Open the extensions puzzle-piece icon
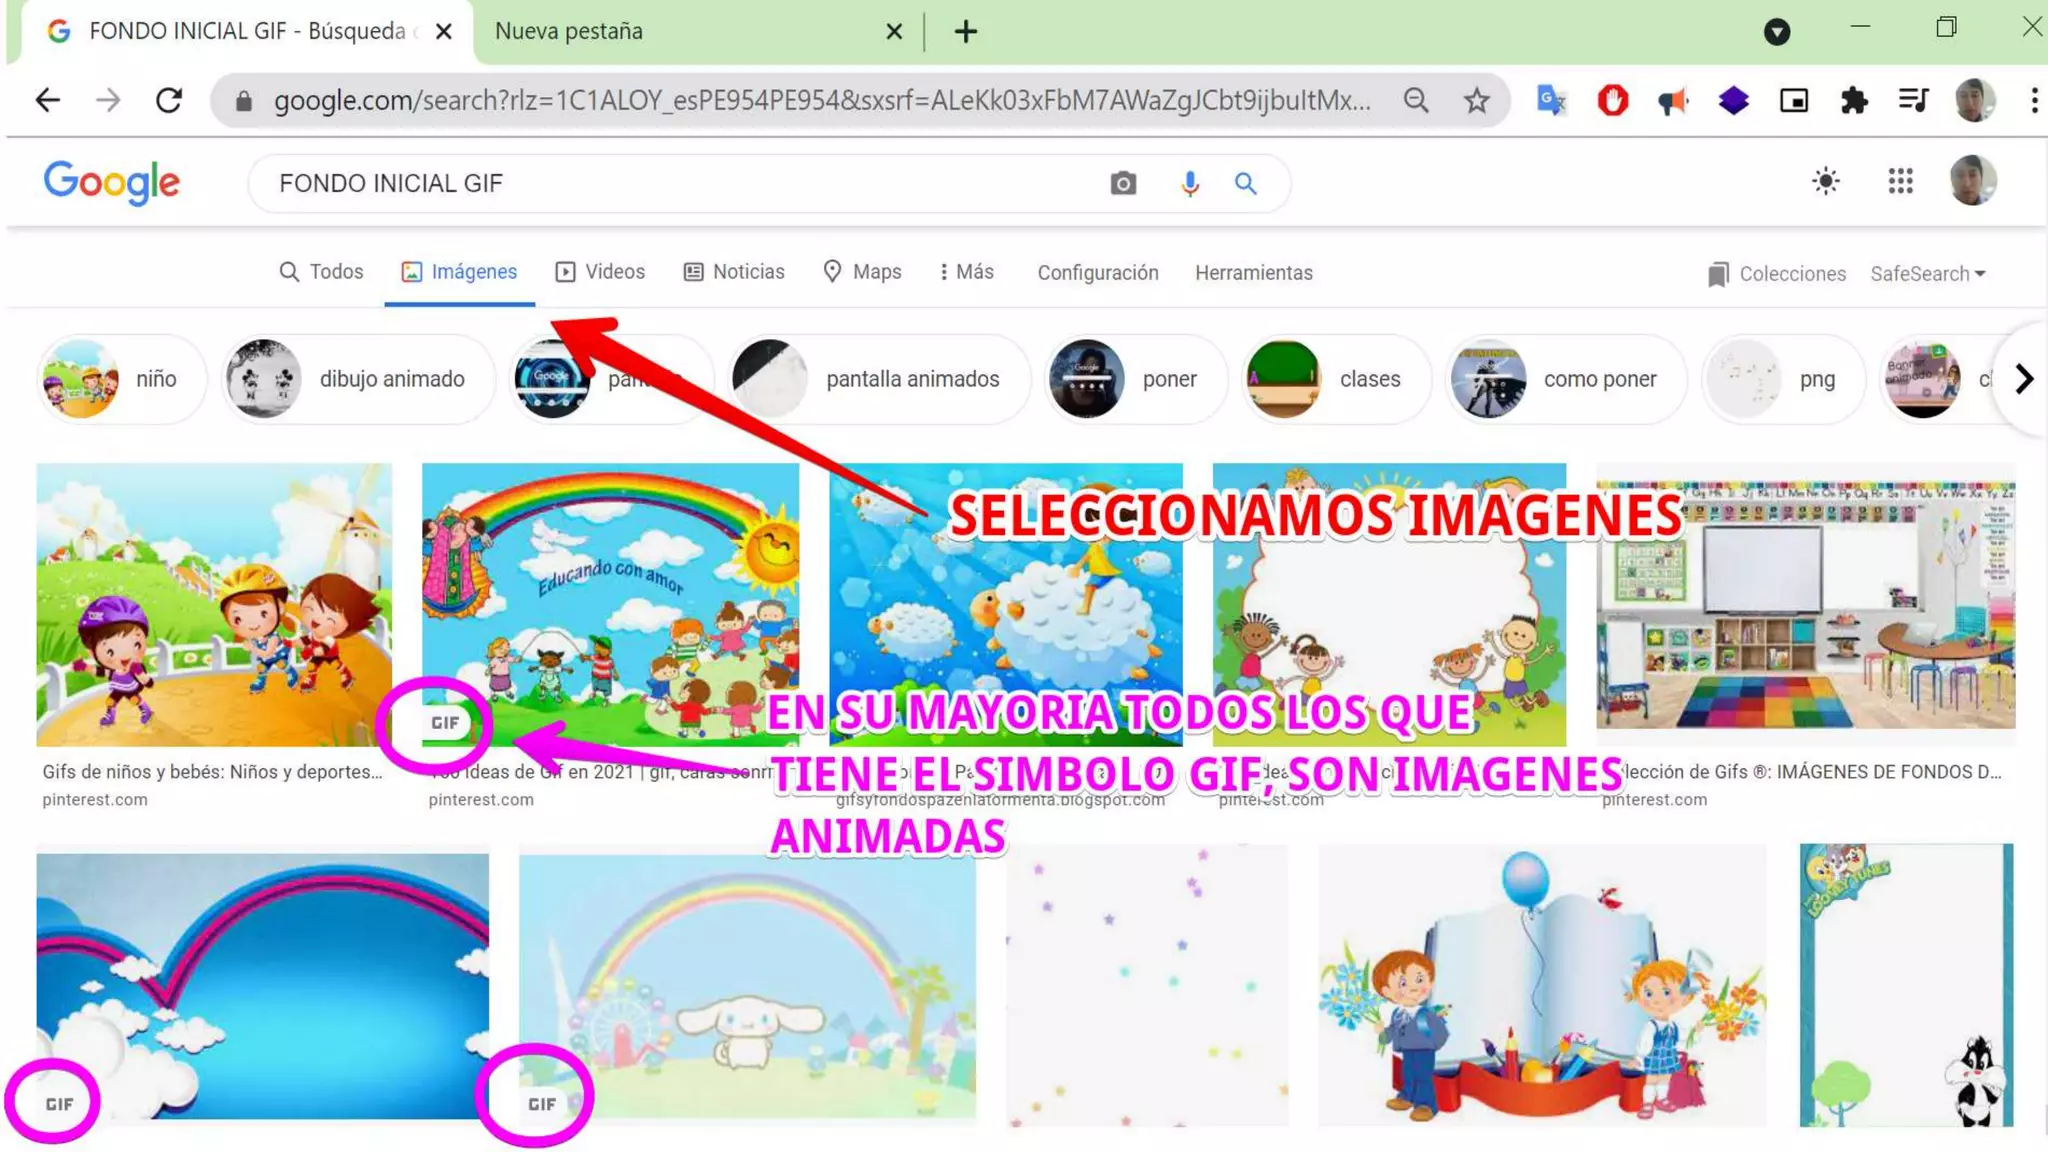 click(1854, 100)
